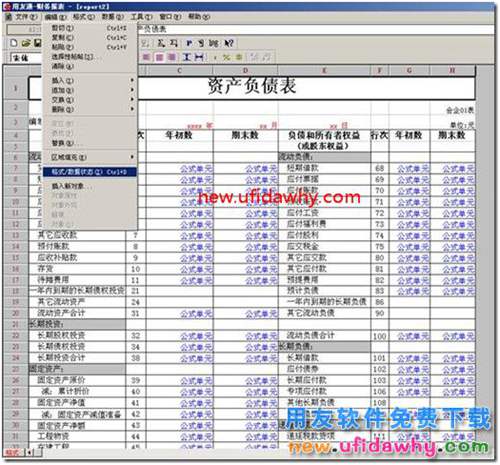Select column H header
This screenshot has width=500, height=465.
coord(452,70)
